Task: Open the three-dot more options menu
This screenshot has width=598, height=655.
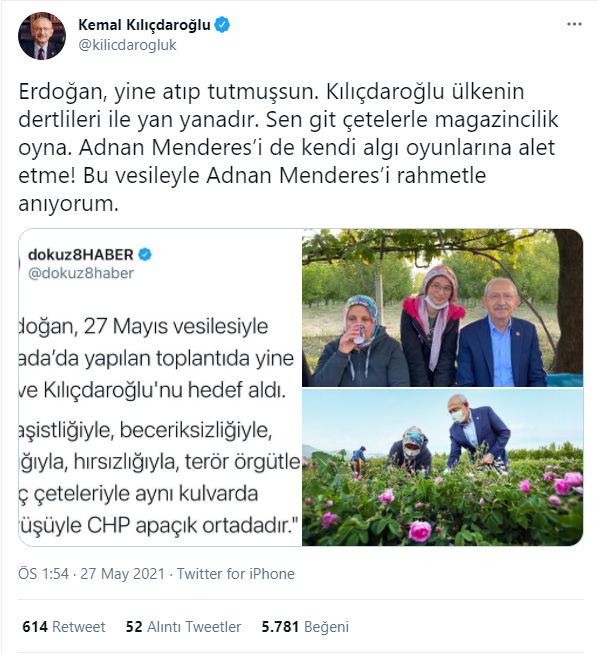Action: [574, 24]
